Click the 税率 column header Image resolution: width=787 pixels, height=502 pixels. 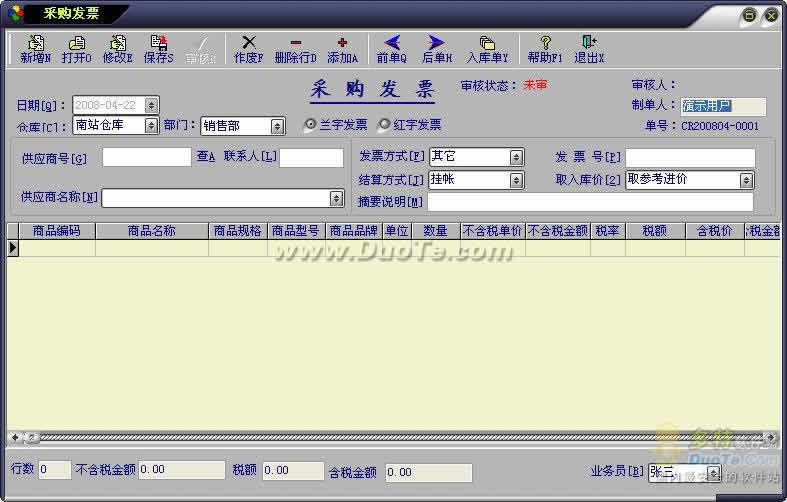click(x=608, y=231)
